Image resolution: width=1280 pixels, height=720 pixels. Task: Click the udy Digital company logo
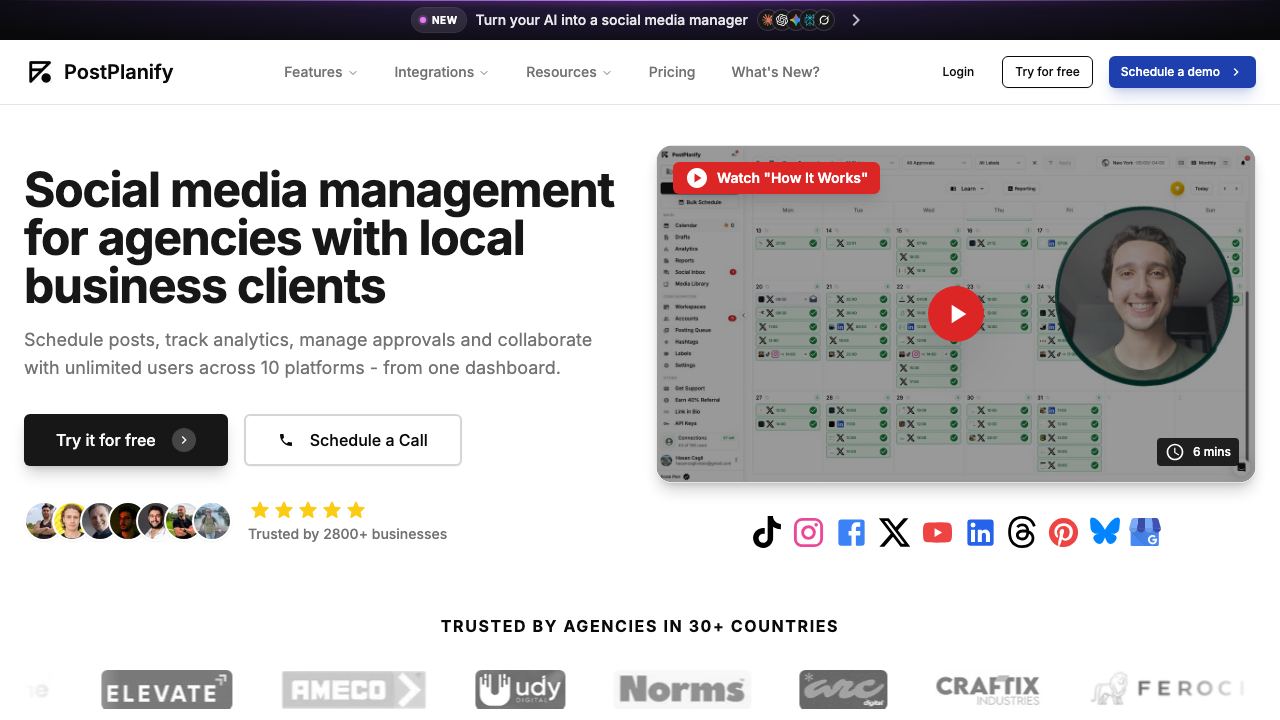tap(520, 690)
